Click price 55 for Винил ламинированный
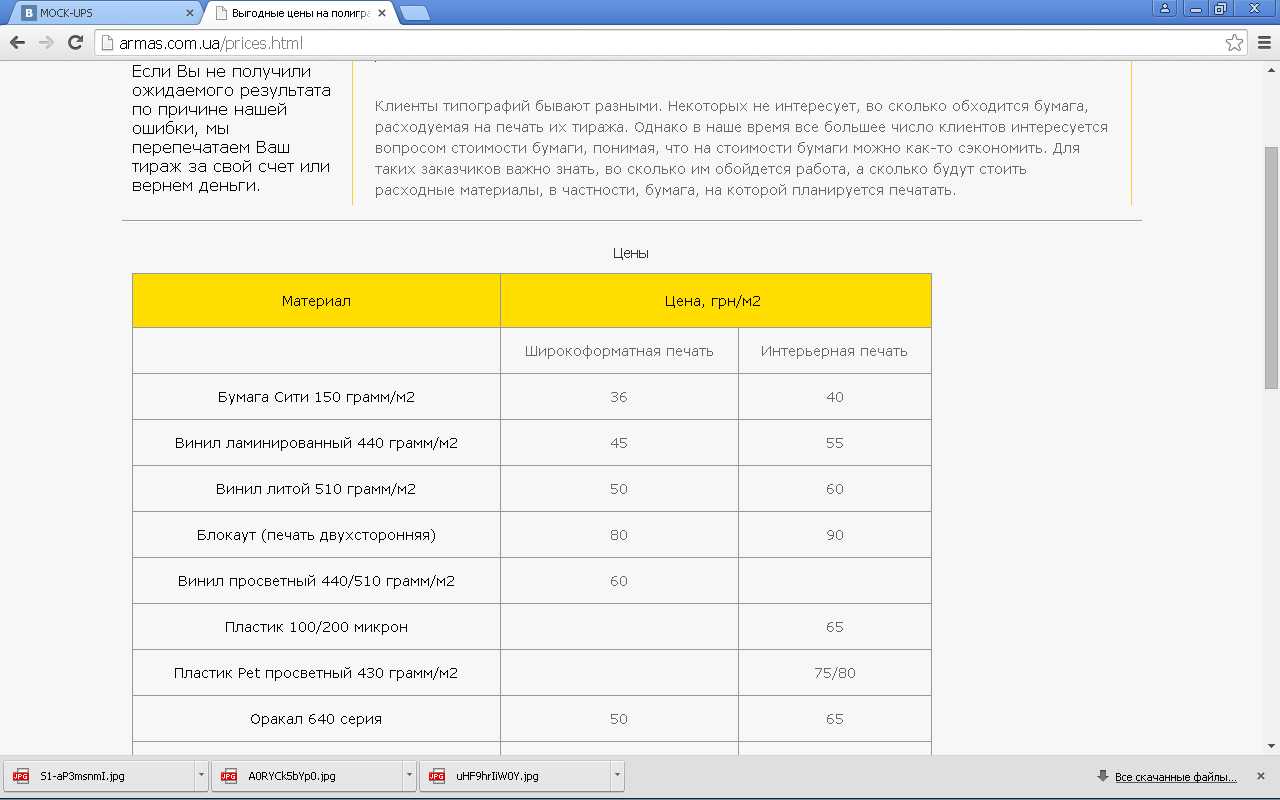 click(835, 443)
